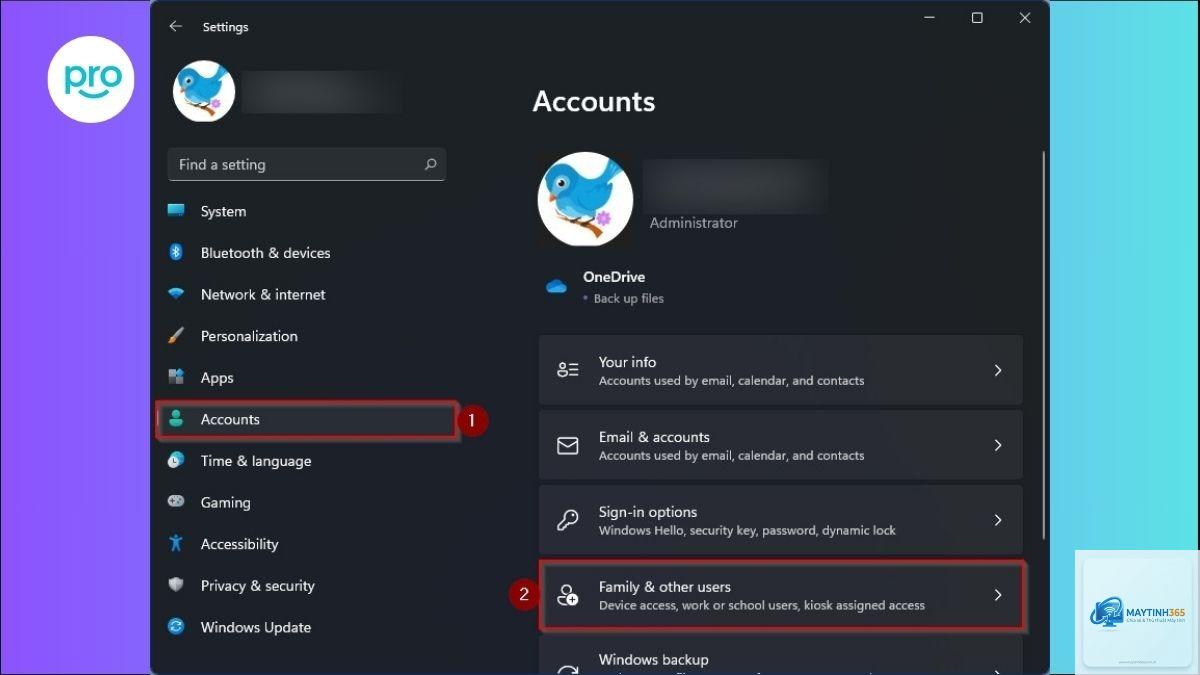Image resolution: width=1200 pixels, height=675 pixels.
Task: Click the Administrator label under the user name
Action: (693, 223)
